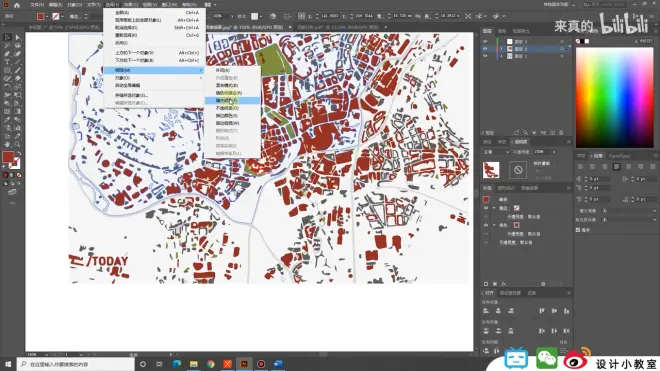Click align left icon in Paragraph panel
660x371 pixels.
(580, 167)
